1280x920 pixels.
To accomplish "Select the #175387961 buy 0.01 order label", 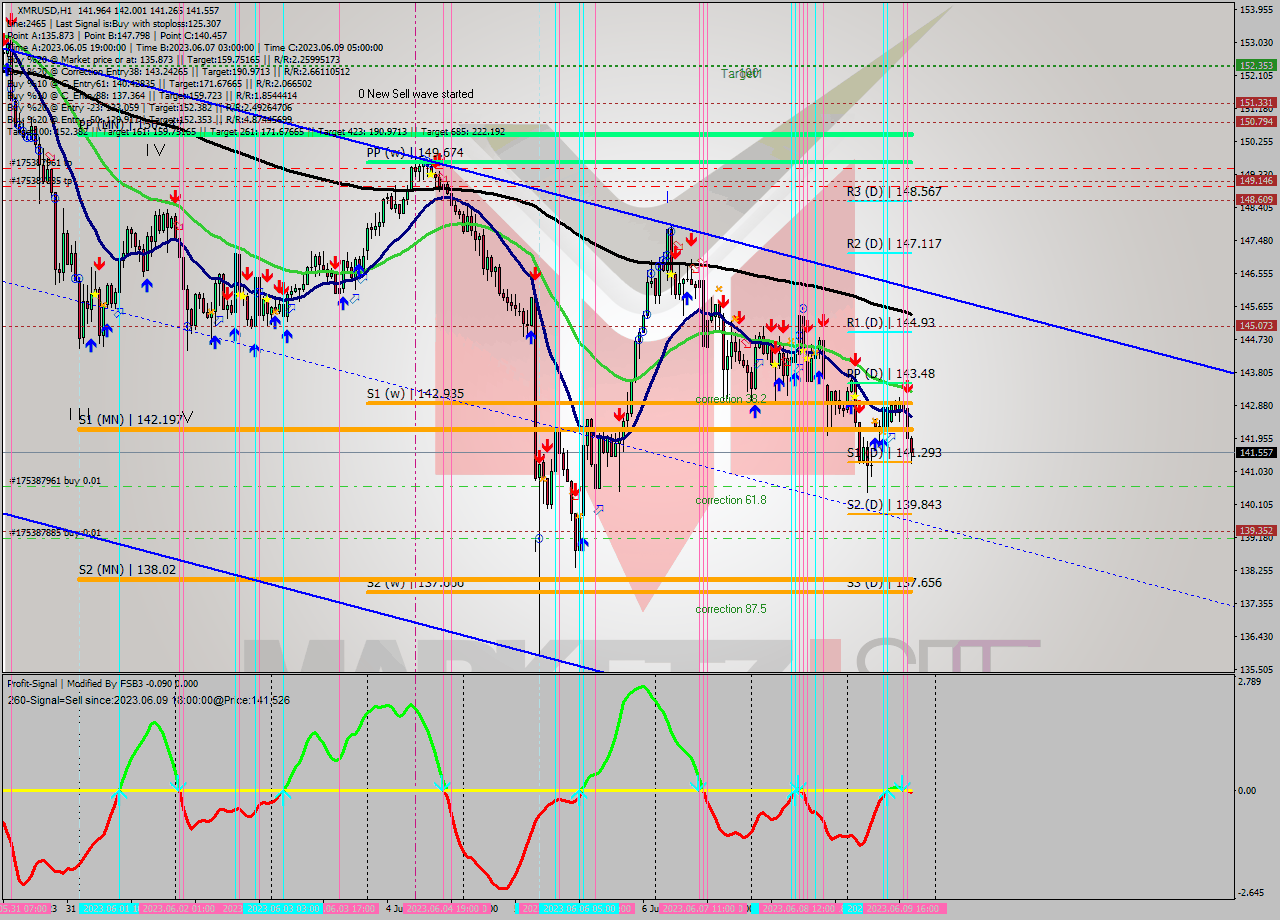I will (55, 481).
